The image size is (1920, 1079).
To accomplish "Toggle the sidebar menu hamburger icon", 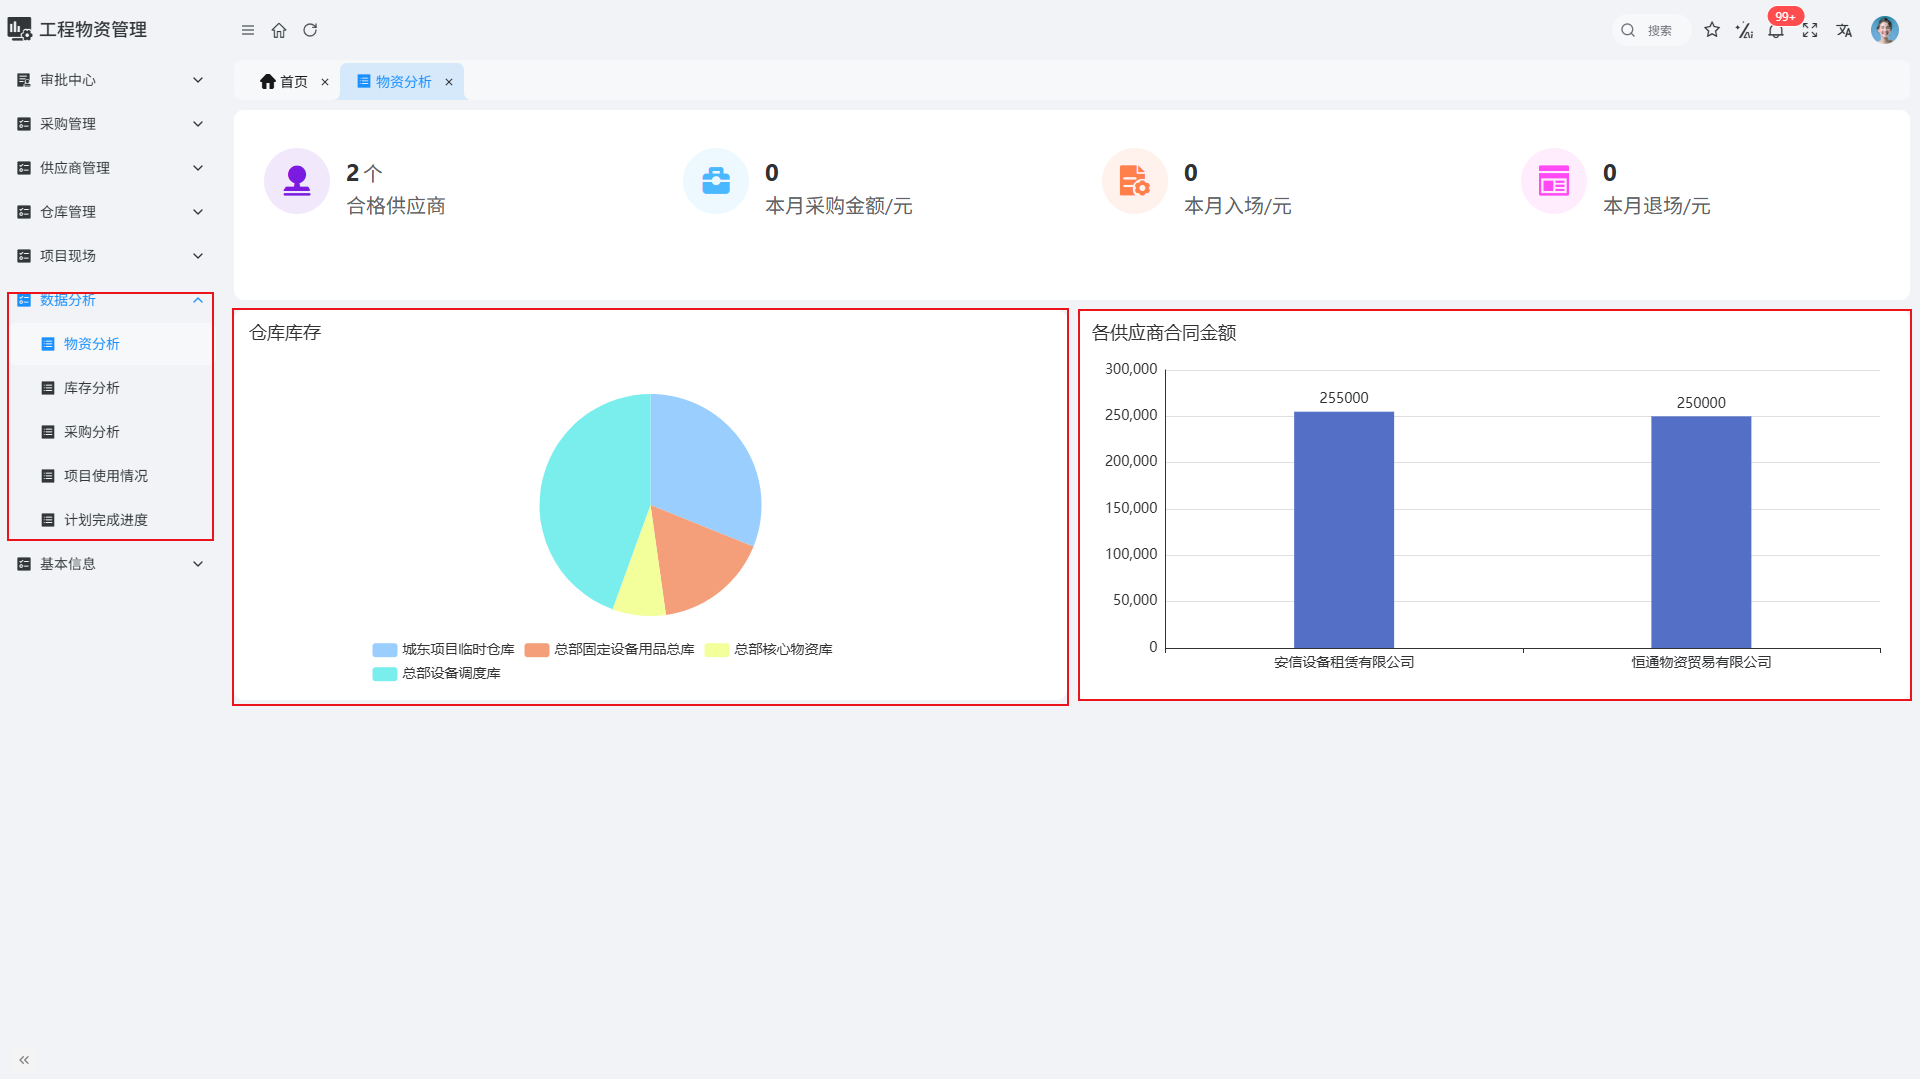I will pos(248,30).
